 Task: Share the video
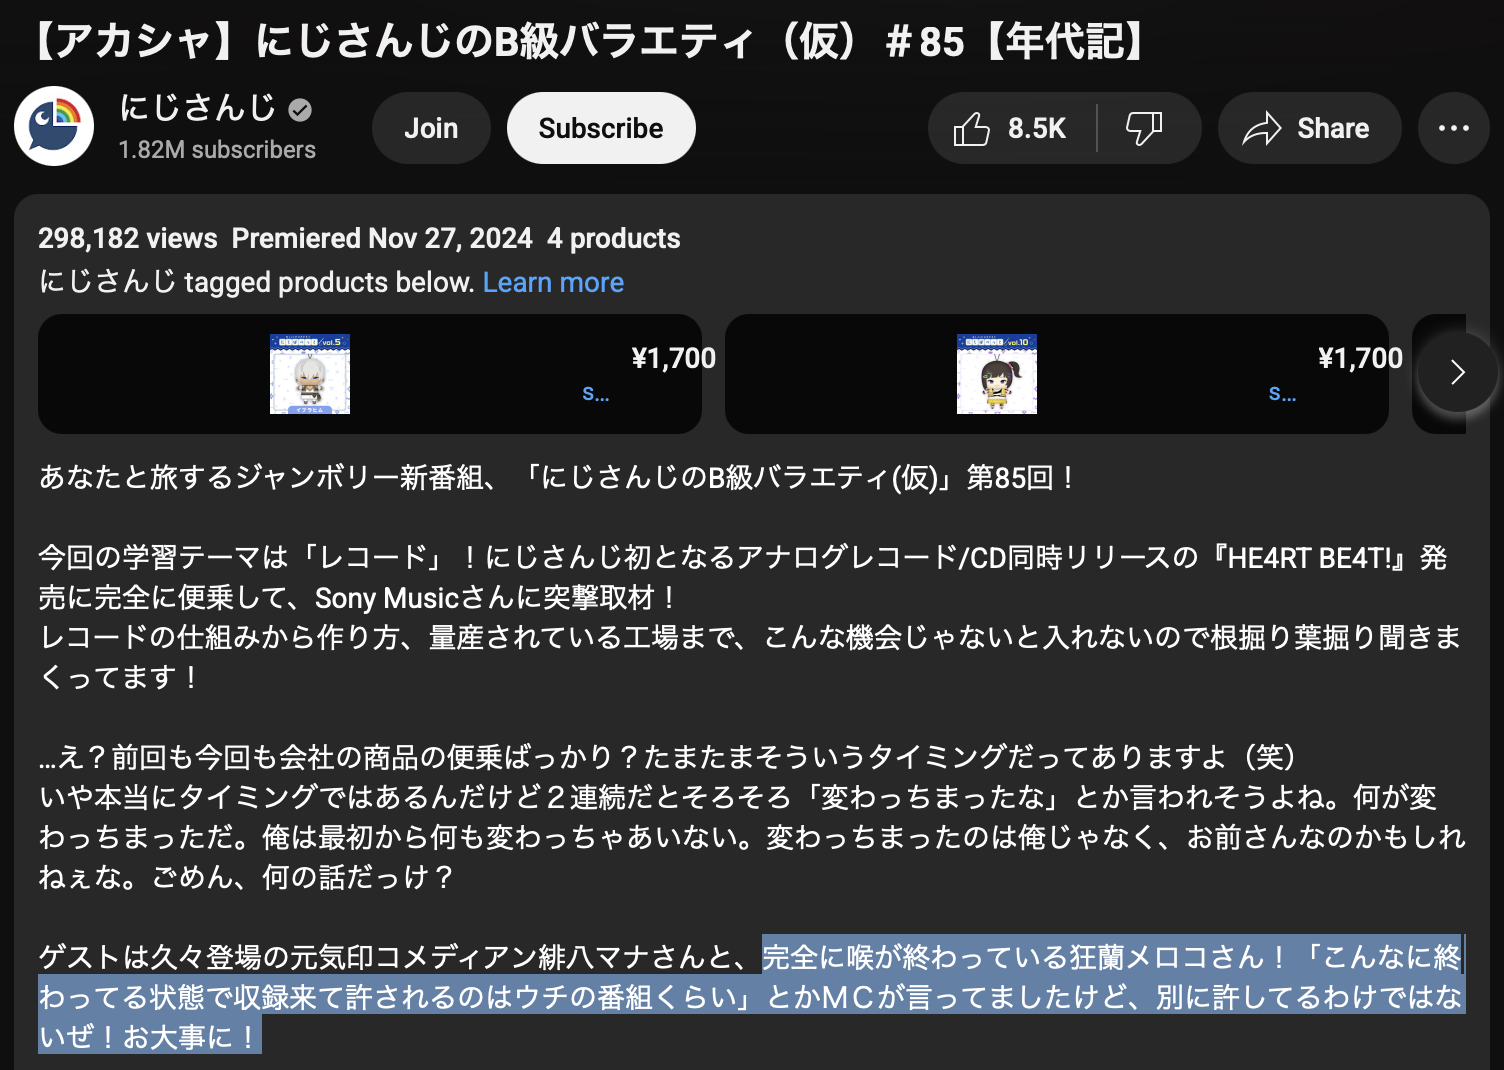coord(1309,128)
